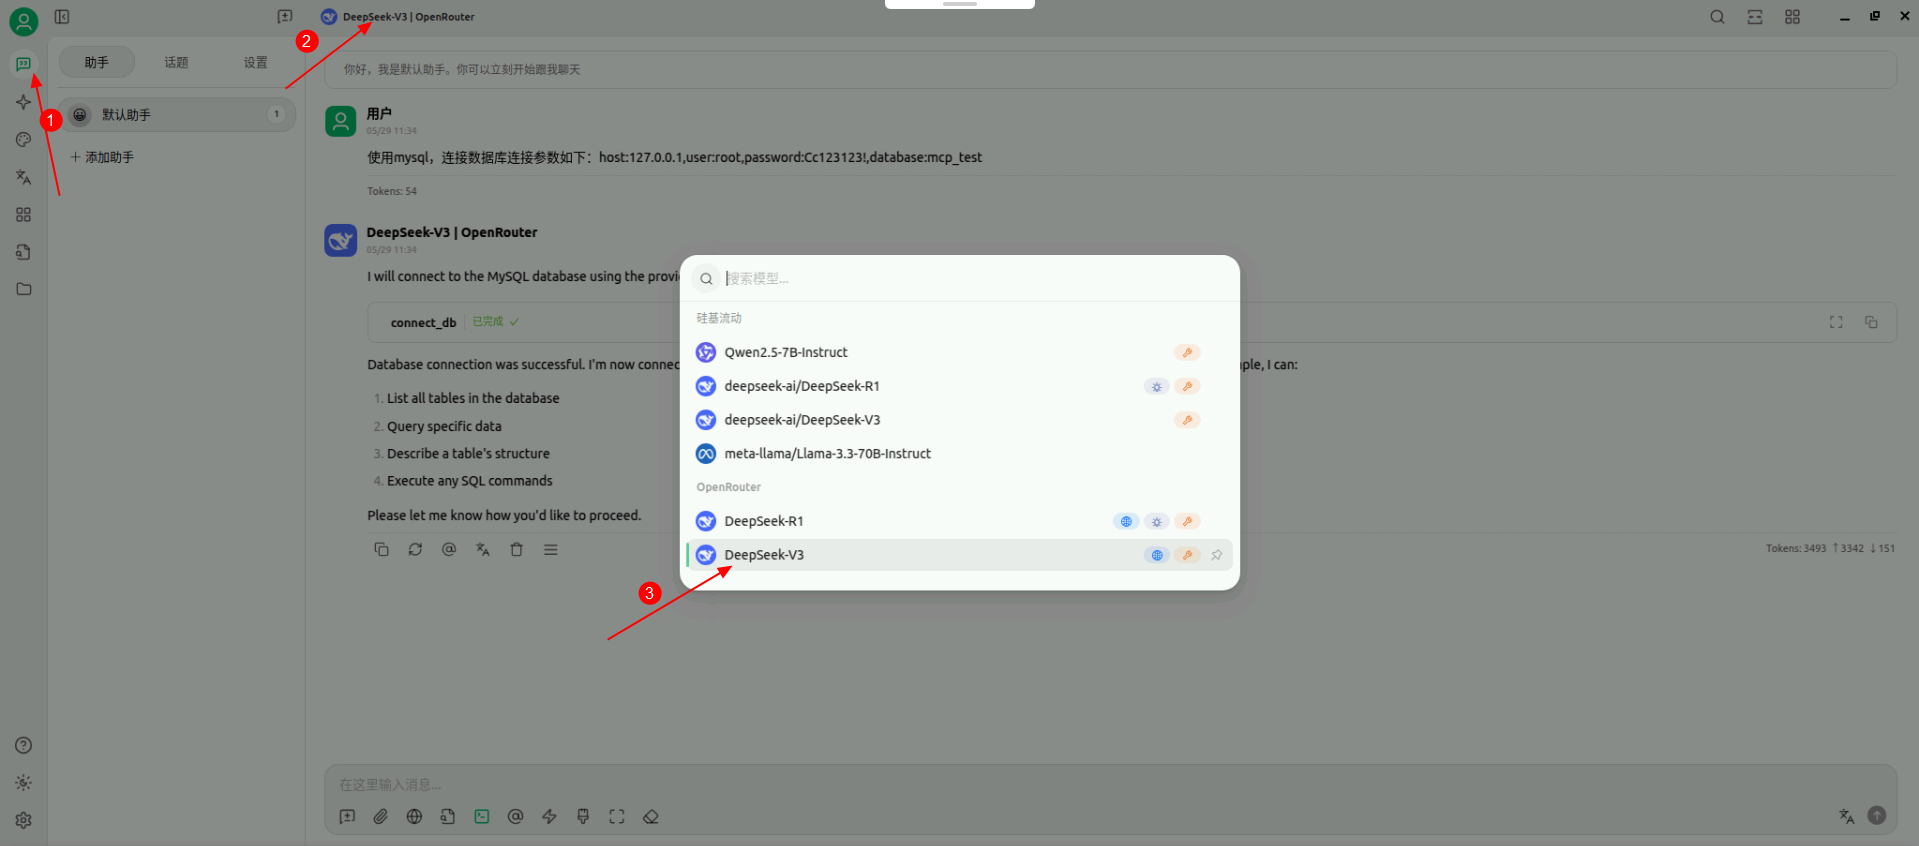
Task: Choose deepseek-ai/DeepSeek-V3 model
Action: click(960, 420)
